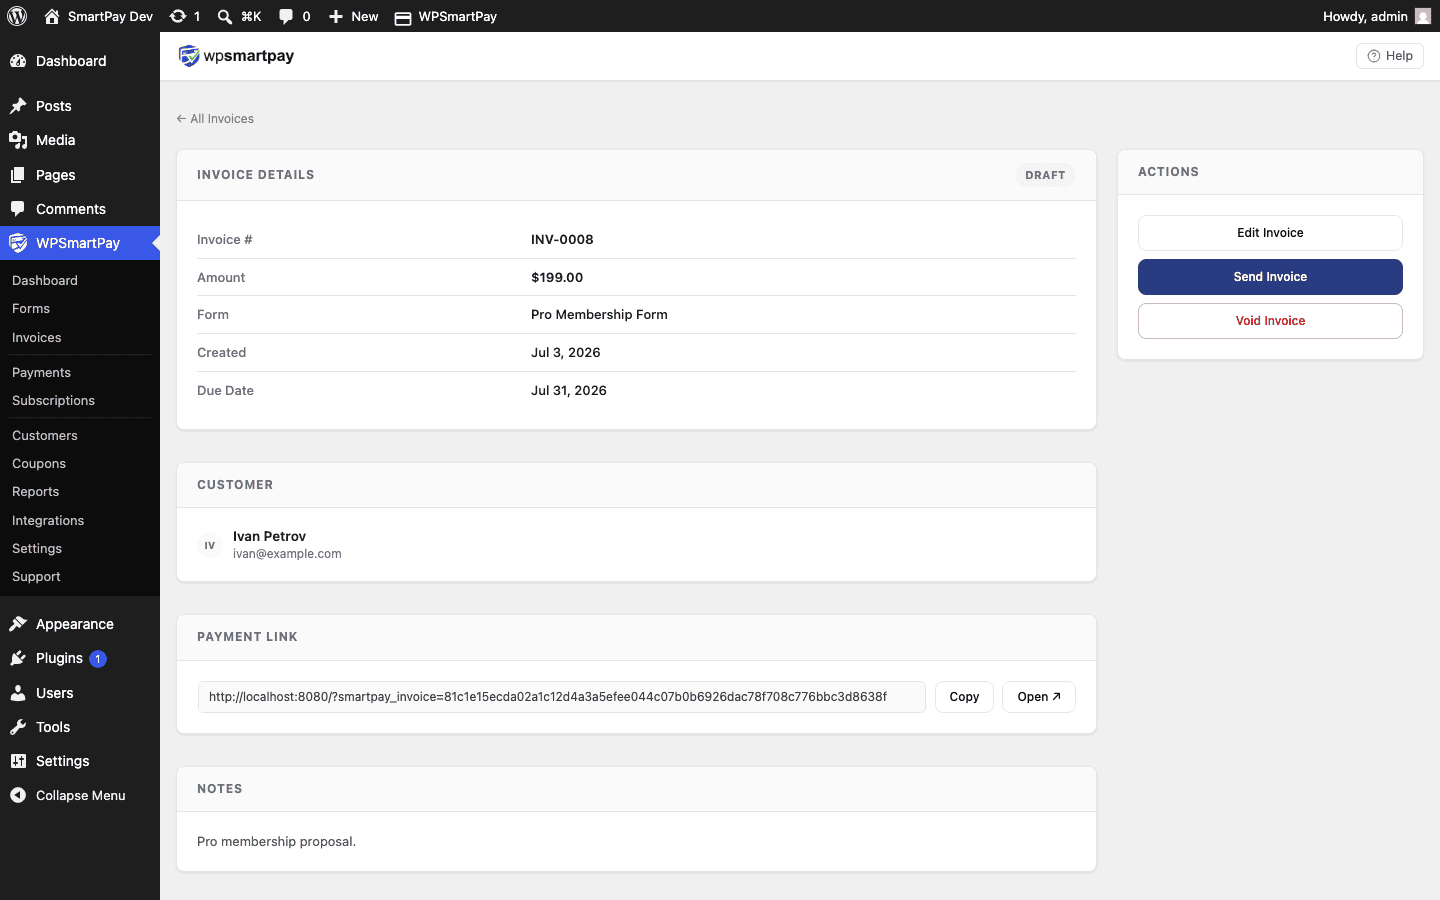Copy the payment link

point(964,697)
